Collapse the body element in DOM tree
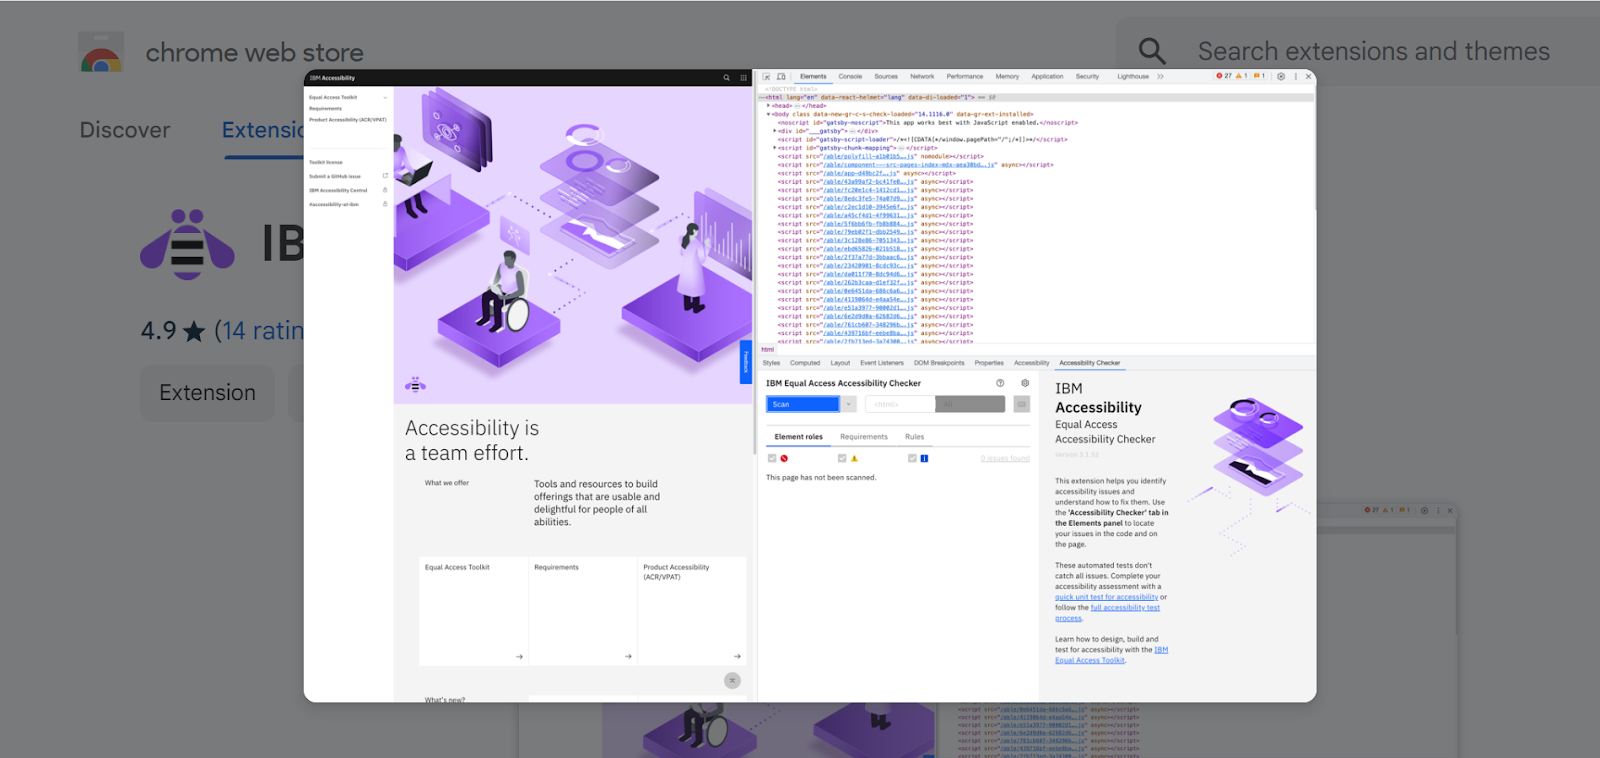 point(769,114)
